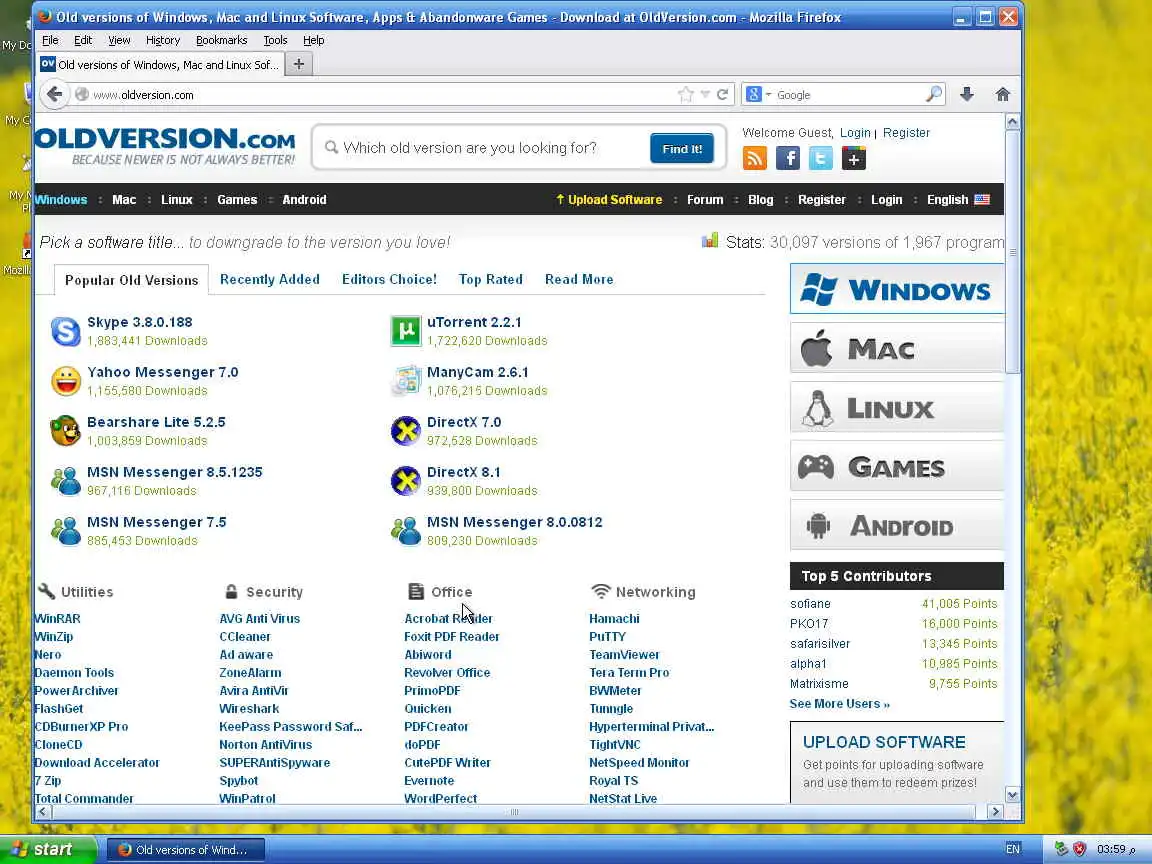Click the Games platform banner button
The width and height of the screenshot is (1152, 864).
coord(896,465)
